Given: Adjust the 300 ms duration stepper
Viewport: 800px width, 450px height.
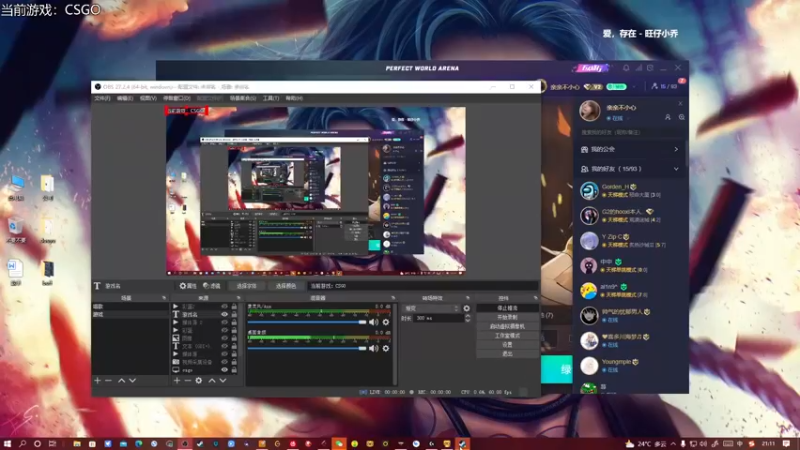Looking at the screenshot, I should [468, 318].
